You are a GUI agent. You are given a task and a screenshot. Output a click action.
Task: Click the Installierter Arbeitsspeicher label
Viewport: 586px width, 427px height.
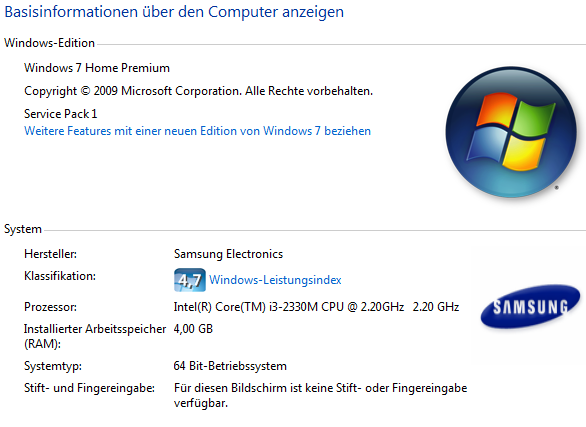[95, 336]
